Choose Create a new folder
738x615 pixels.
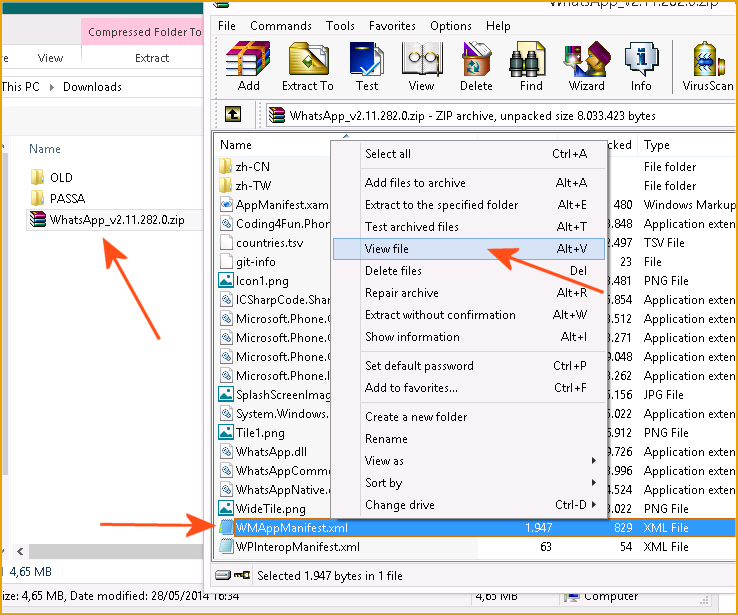coord(469,417)
